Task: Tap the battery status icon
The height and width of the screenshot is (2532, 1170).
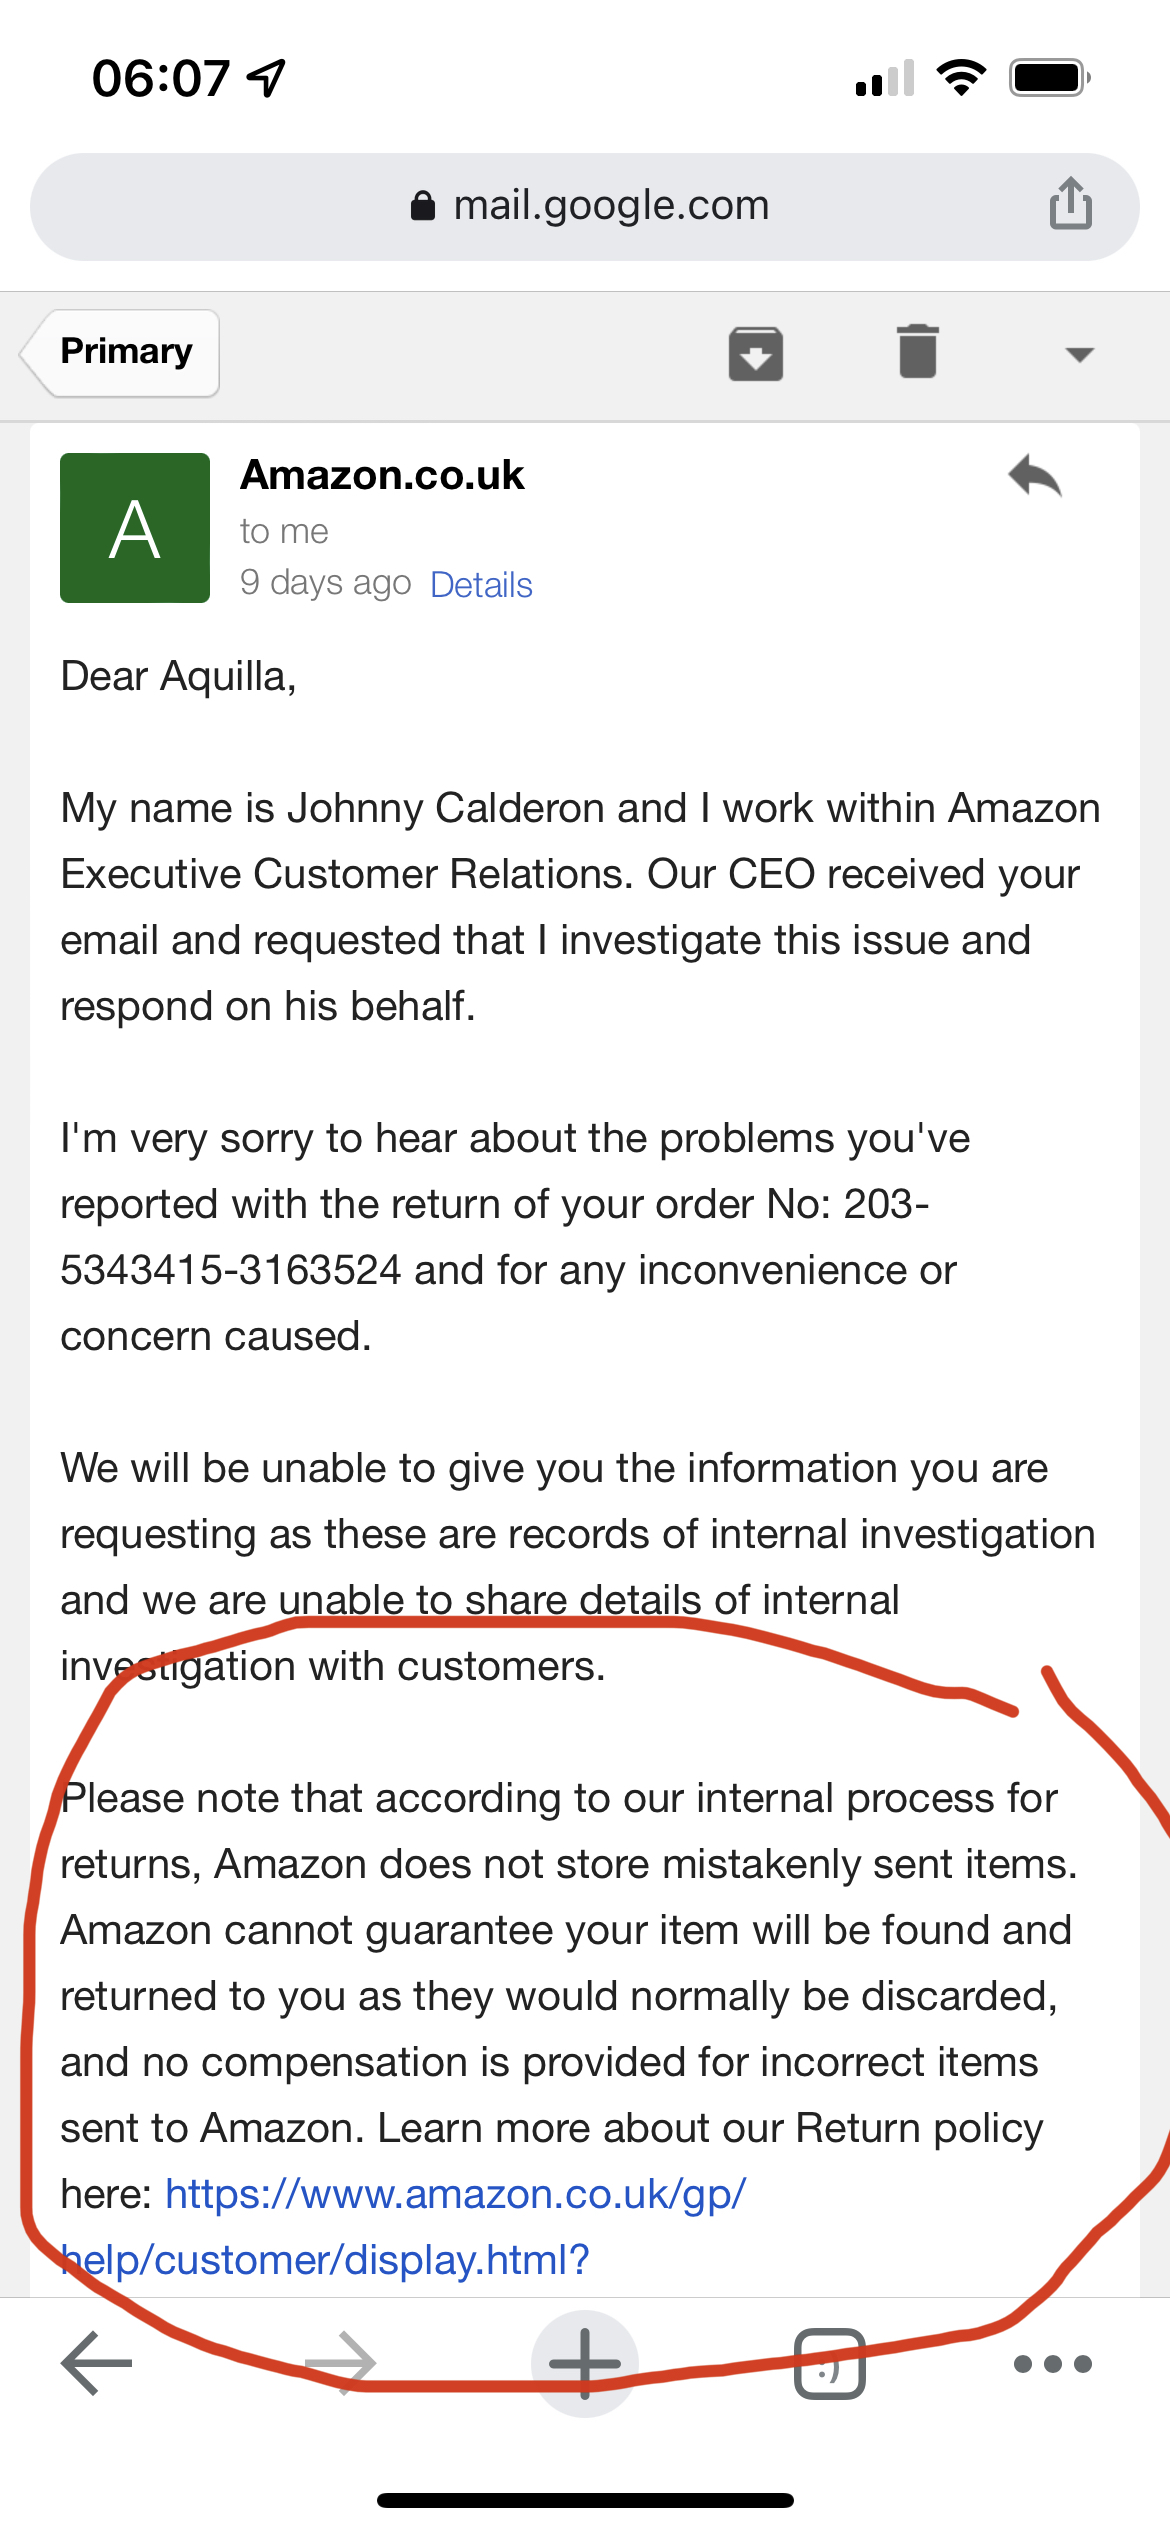Action: (x=1050, y=77)
